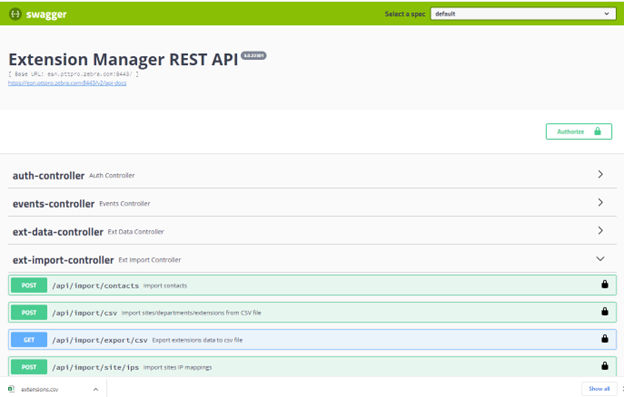
Task: Click Show all downloads button
Action: [x=599, y=389]
